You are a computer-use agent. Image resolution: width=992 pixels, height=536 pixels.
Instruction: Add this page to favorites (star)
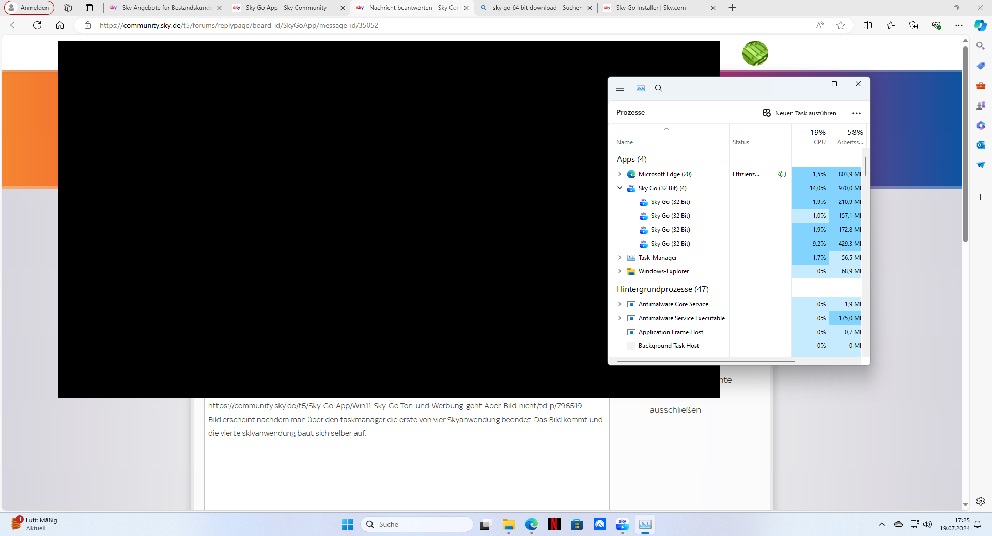click(840, 25)
